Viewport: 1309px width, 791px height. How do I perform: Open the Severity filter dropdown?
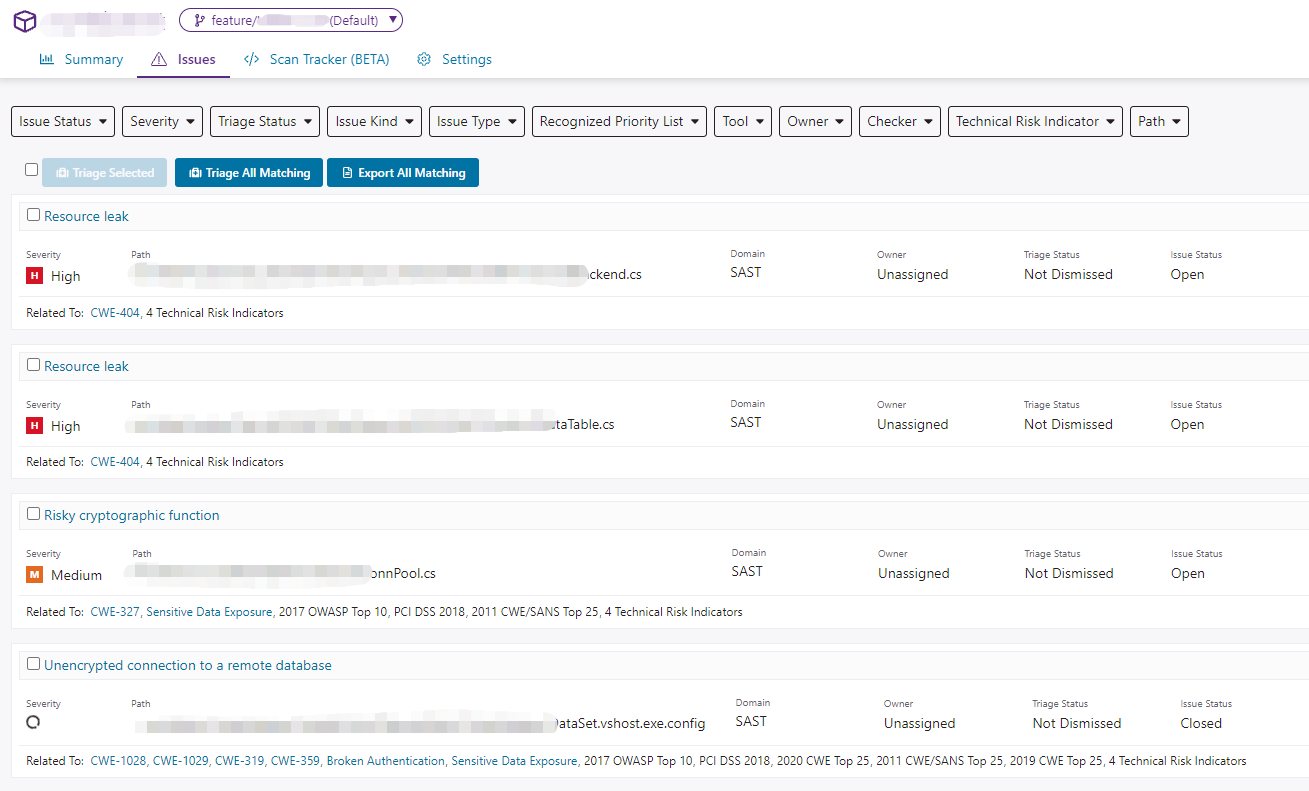click(163, 122)
